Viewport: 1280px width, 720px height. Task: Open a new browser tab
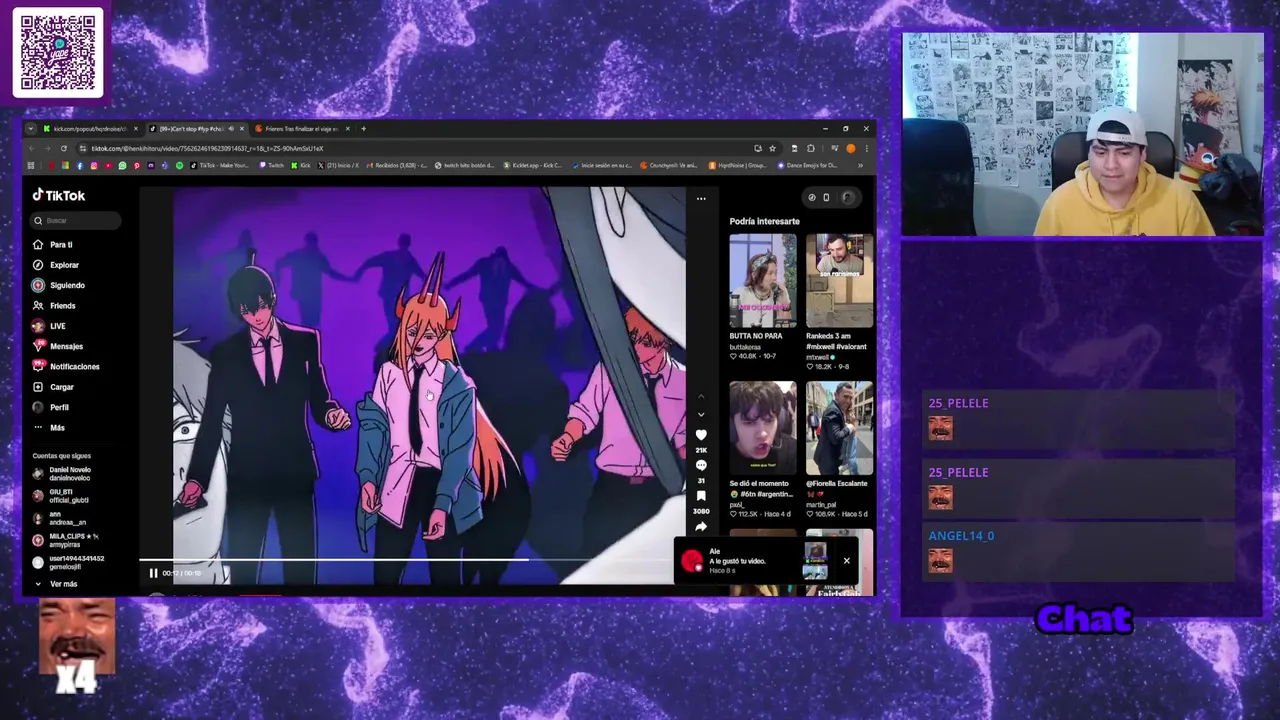click(x=364, y=129)
